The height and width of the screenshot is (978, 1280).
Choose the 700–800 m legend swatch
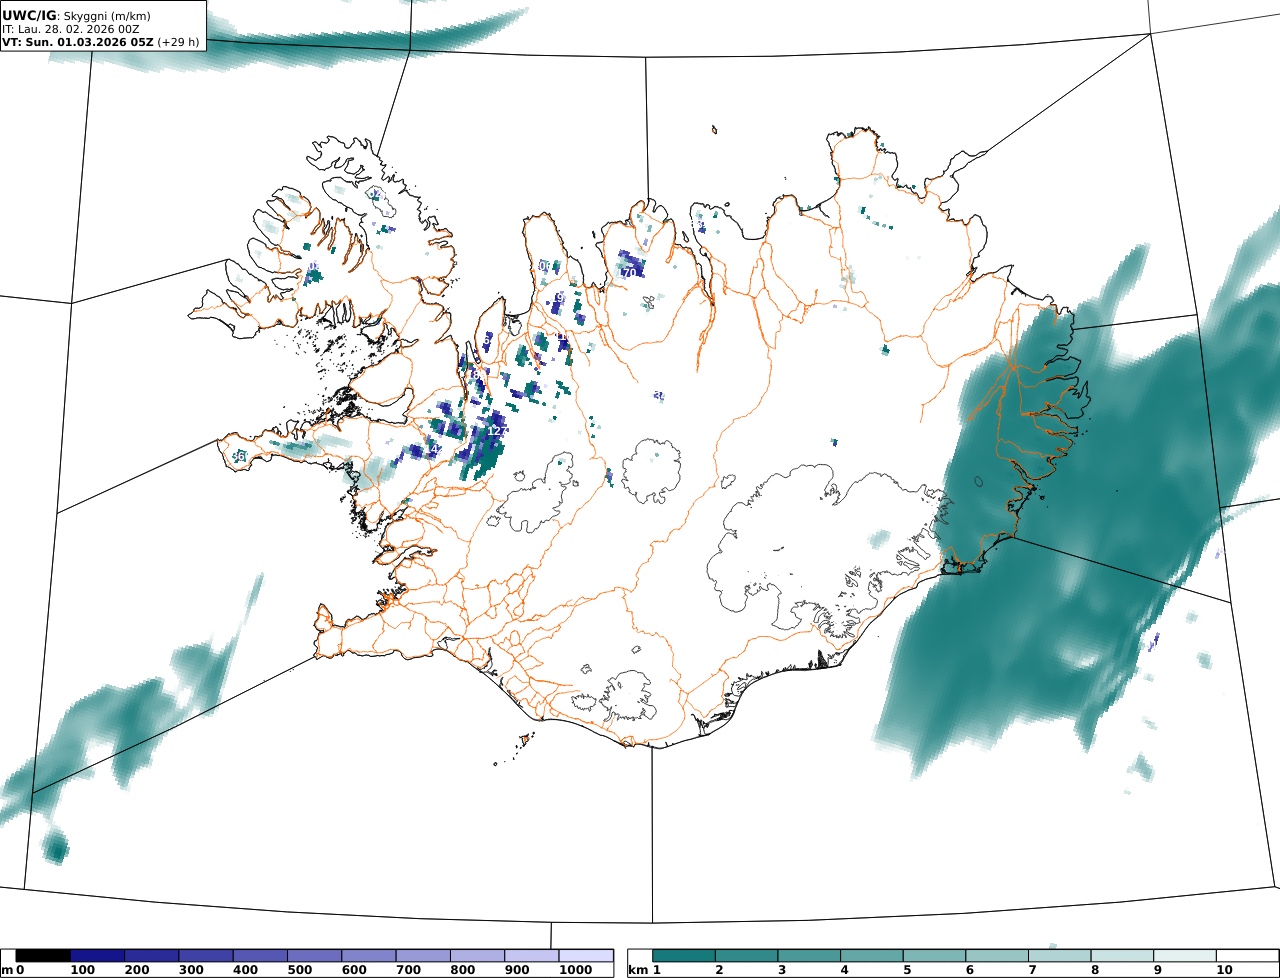coord(423,956)
